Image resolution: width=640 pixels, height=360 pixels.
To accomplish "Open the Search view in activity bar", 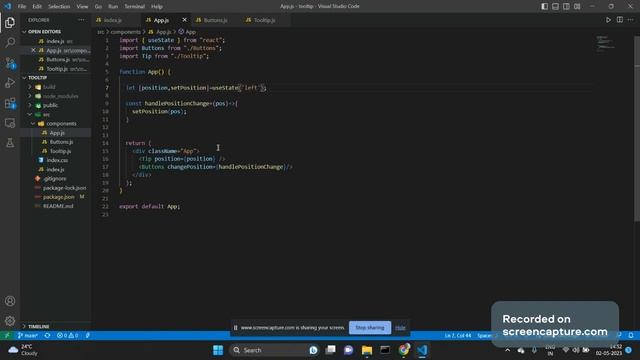I will click(x=10, y=42).
